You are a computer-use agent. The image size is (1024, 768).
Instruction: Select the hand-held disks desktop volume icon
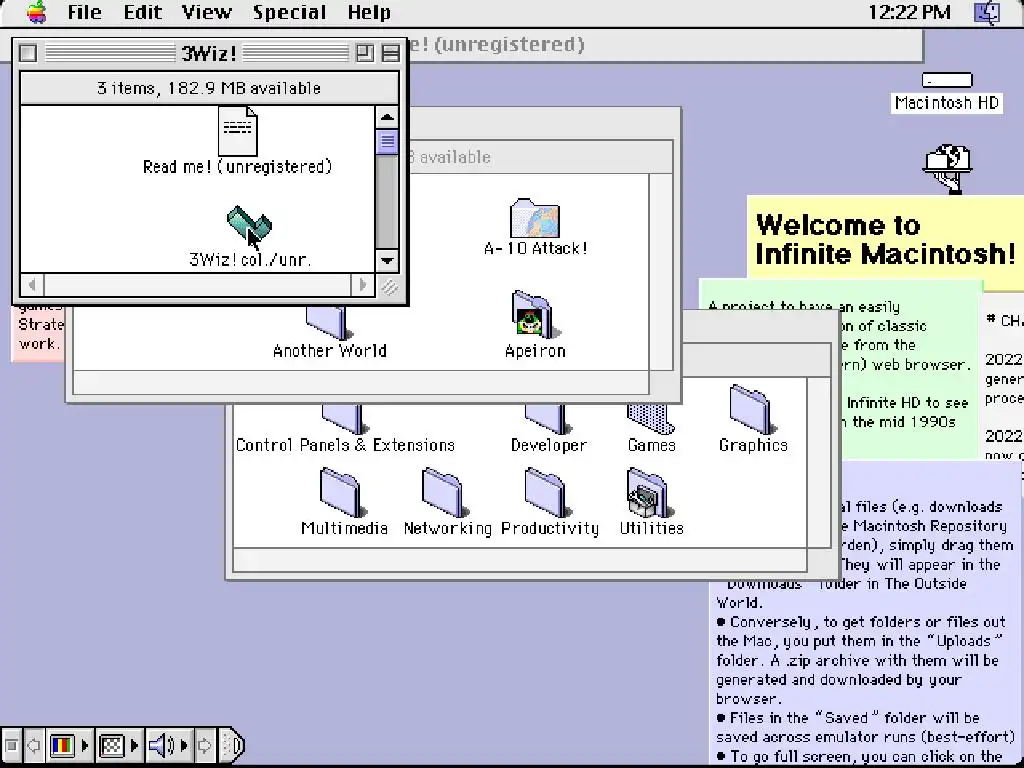(x=948, y=168)
